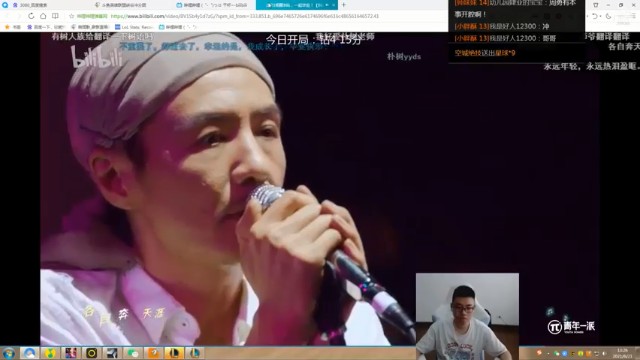Viewport: 640px width, 360px height.
Task: Click the 永远年轻，永远热泪盈眶 danmaku
Action: (591, 67)
